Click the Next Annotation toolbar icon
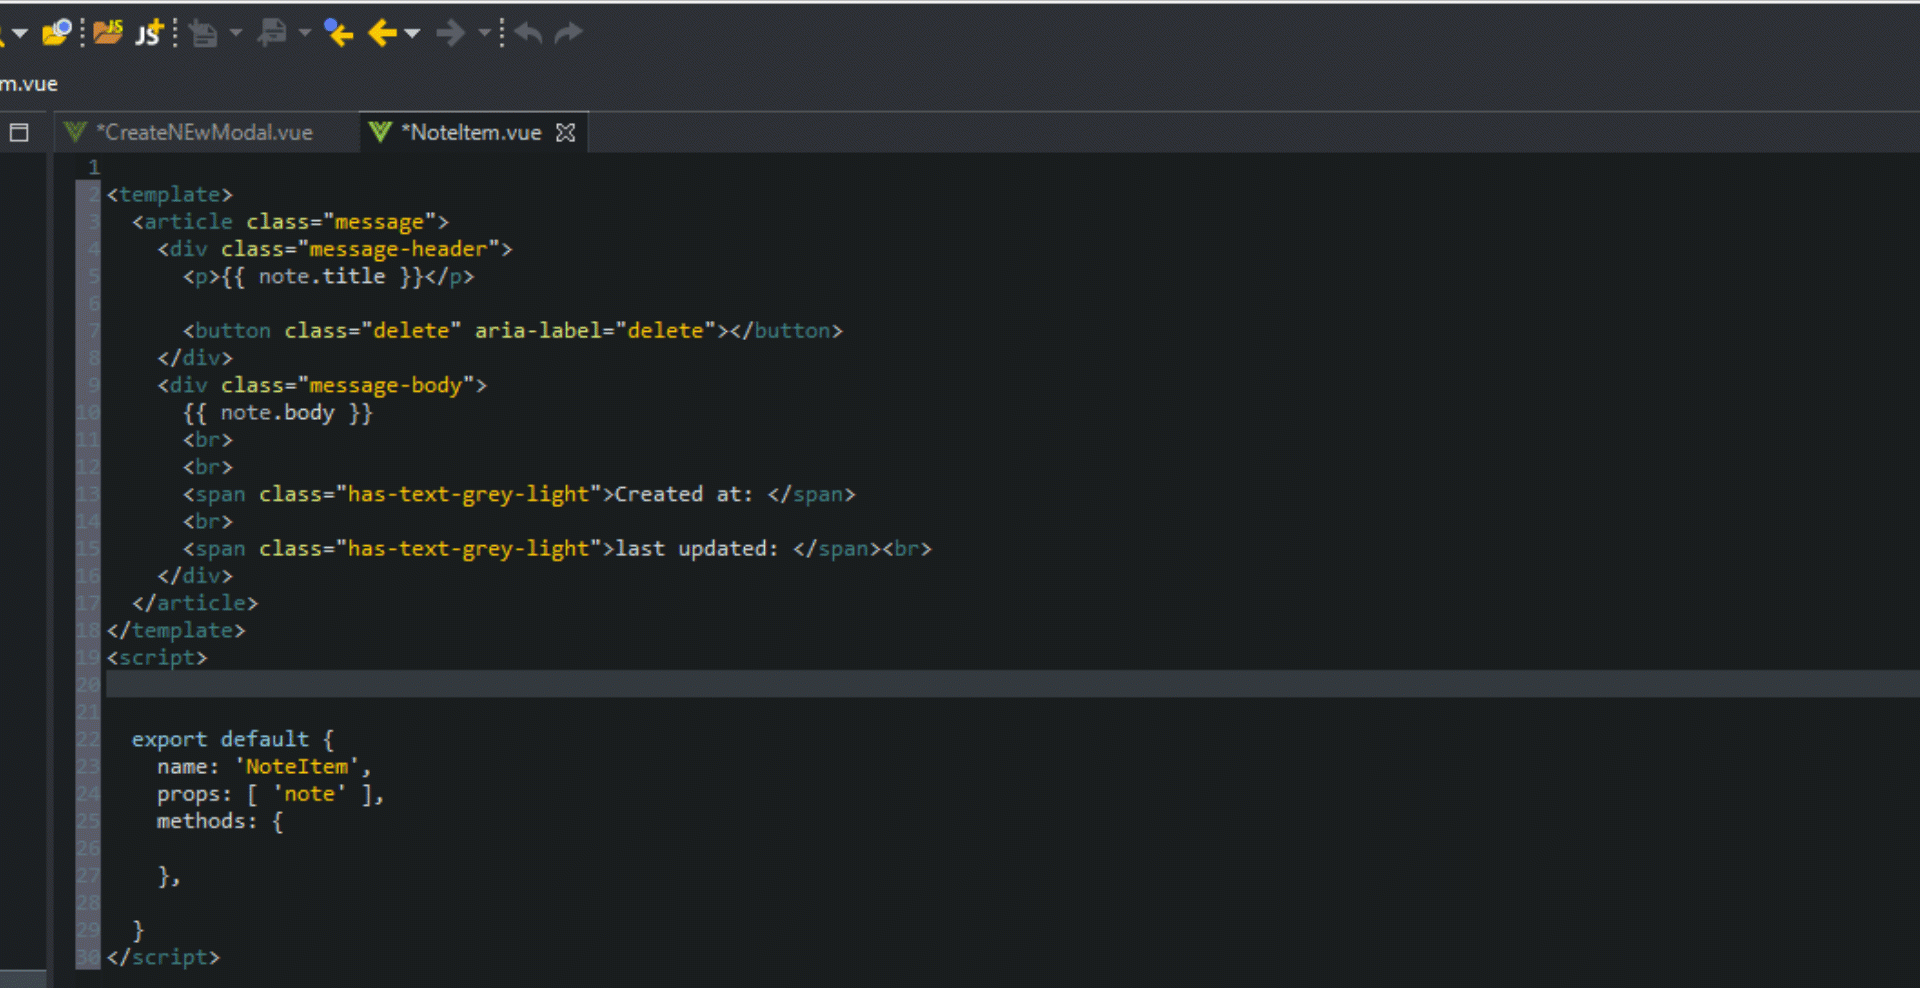This screenshot has height=988, width=1920. (x=203, y=34)
